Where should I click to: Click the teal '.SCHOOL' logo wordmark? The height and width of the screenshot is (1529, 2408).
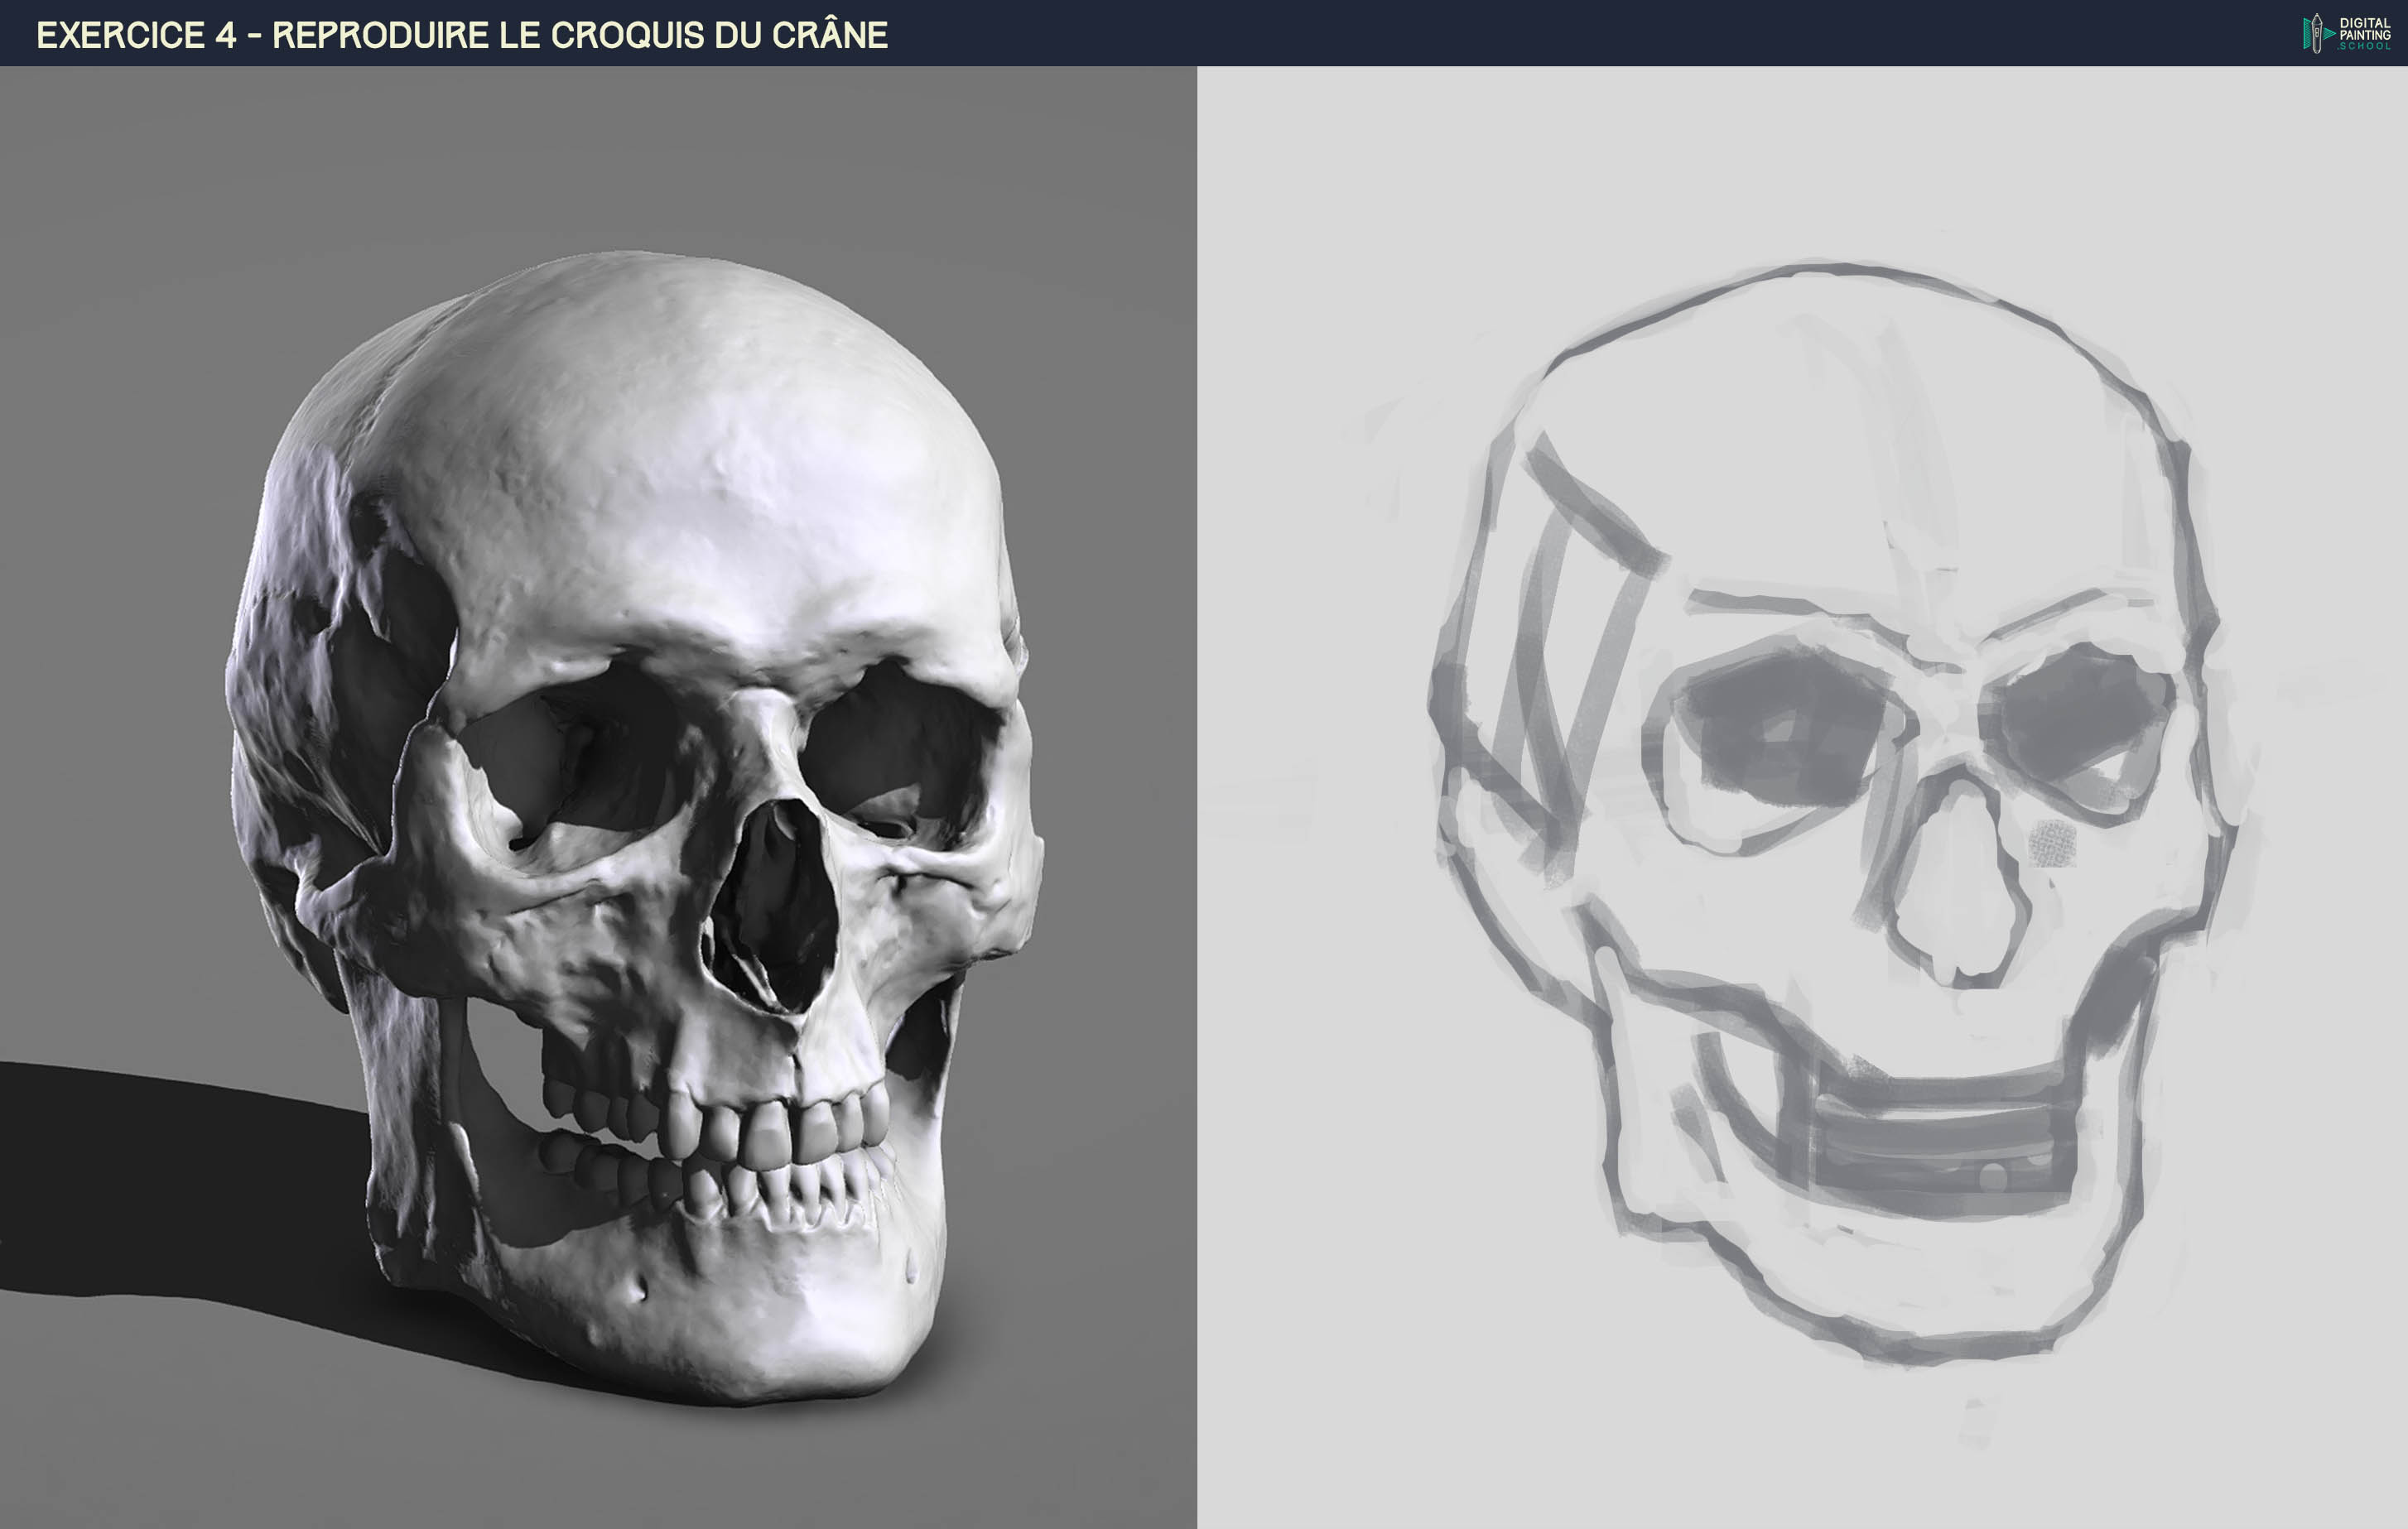pyautogui.click(x=2363, y=47)
